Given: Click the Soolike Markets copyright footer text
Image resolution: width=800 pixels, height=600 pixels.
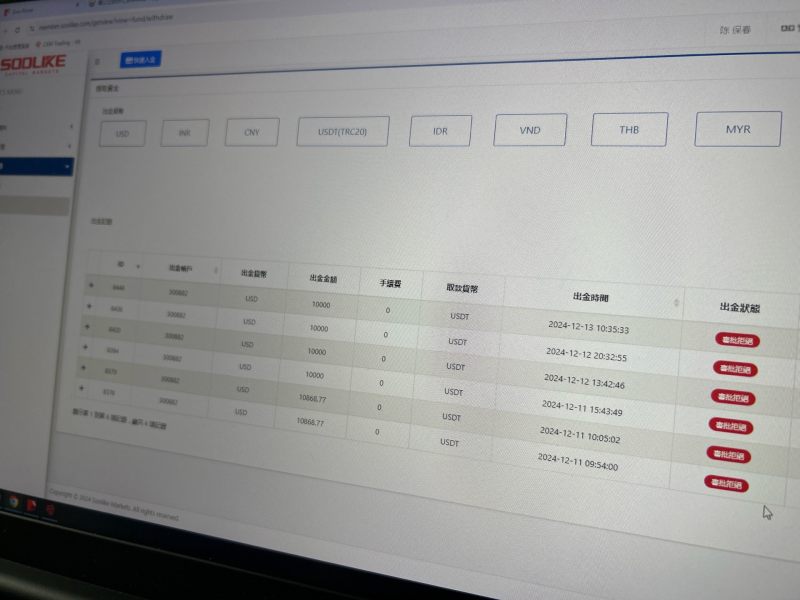Looking at the screenshot, I should pyautogui.click(x=114, y=505).
